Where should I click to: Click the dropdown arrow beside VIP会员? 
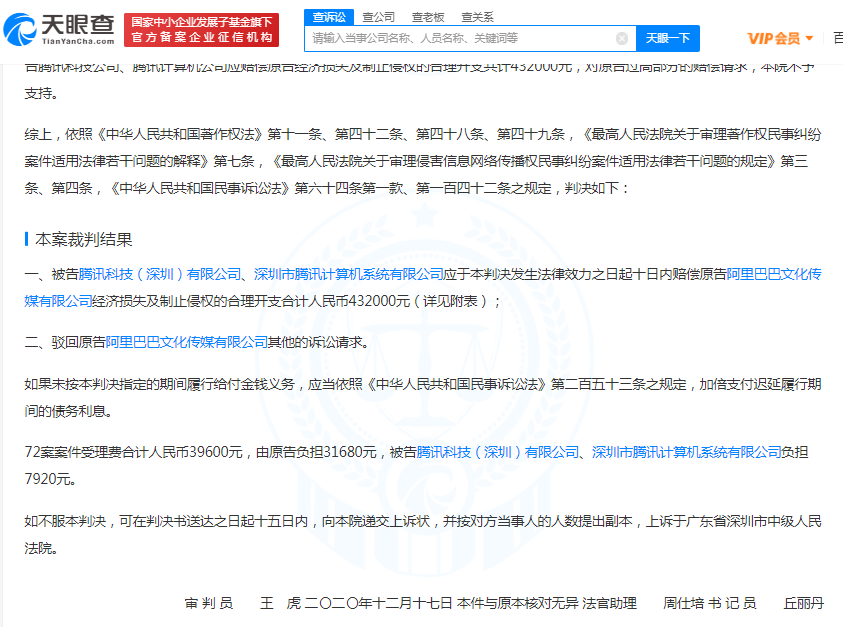pos(811,38)
